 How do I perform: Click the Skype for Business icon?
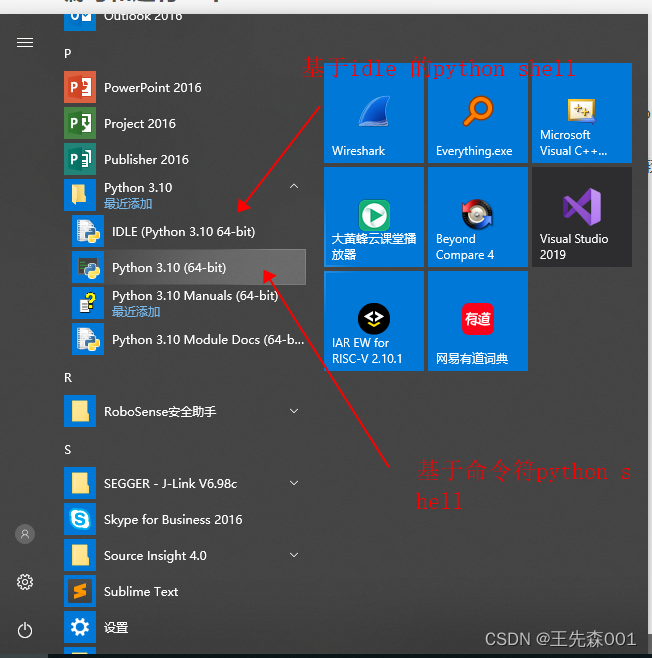click(80, 519)
